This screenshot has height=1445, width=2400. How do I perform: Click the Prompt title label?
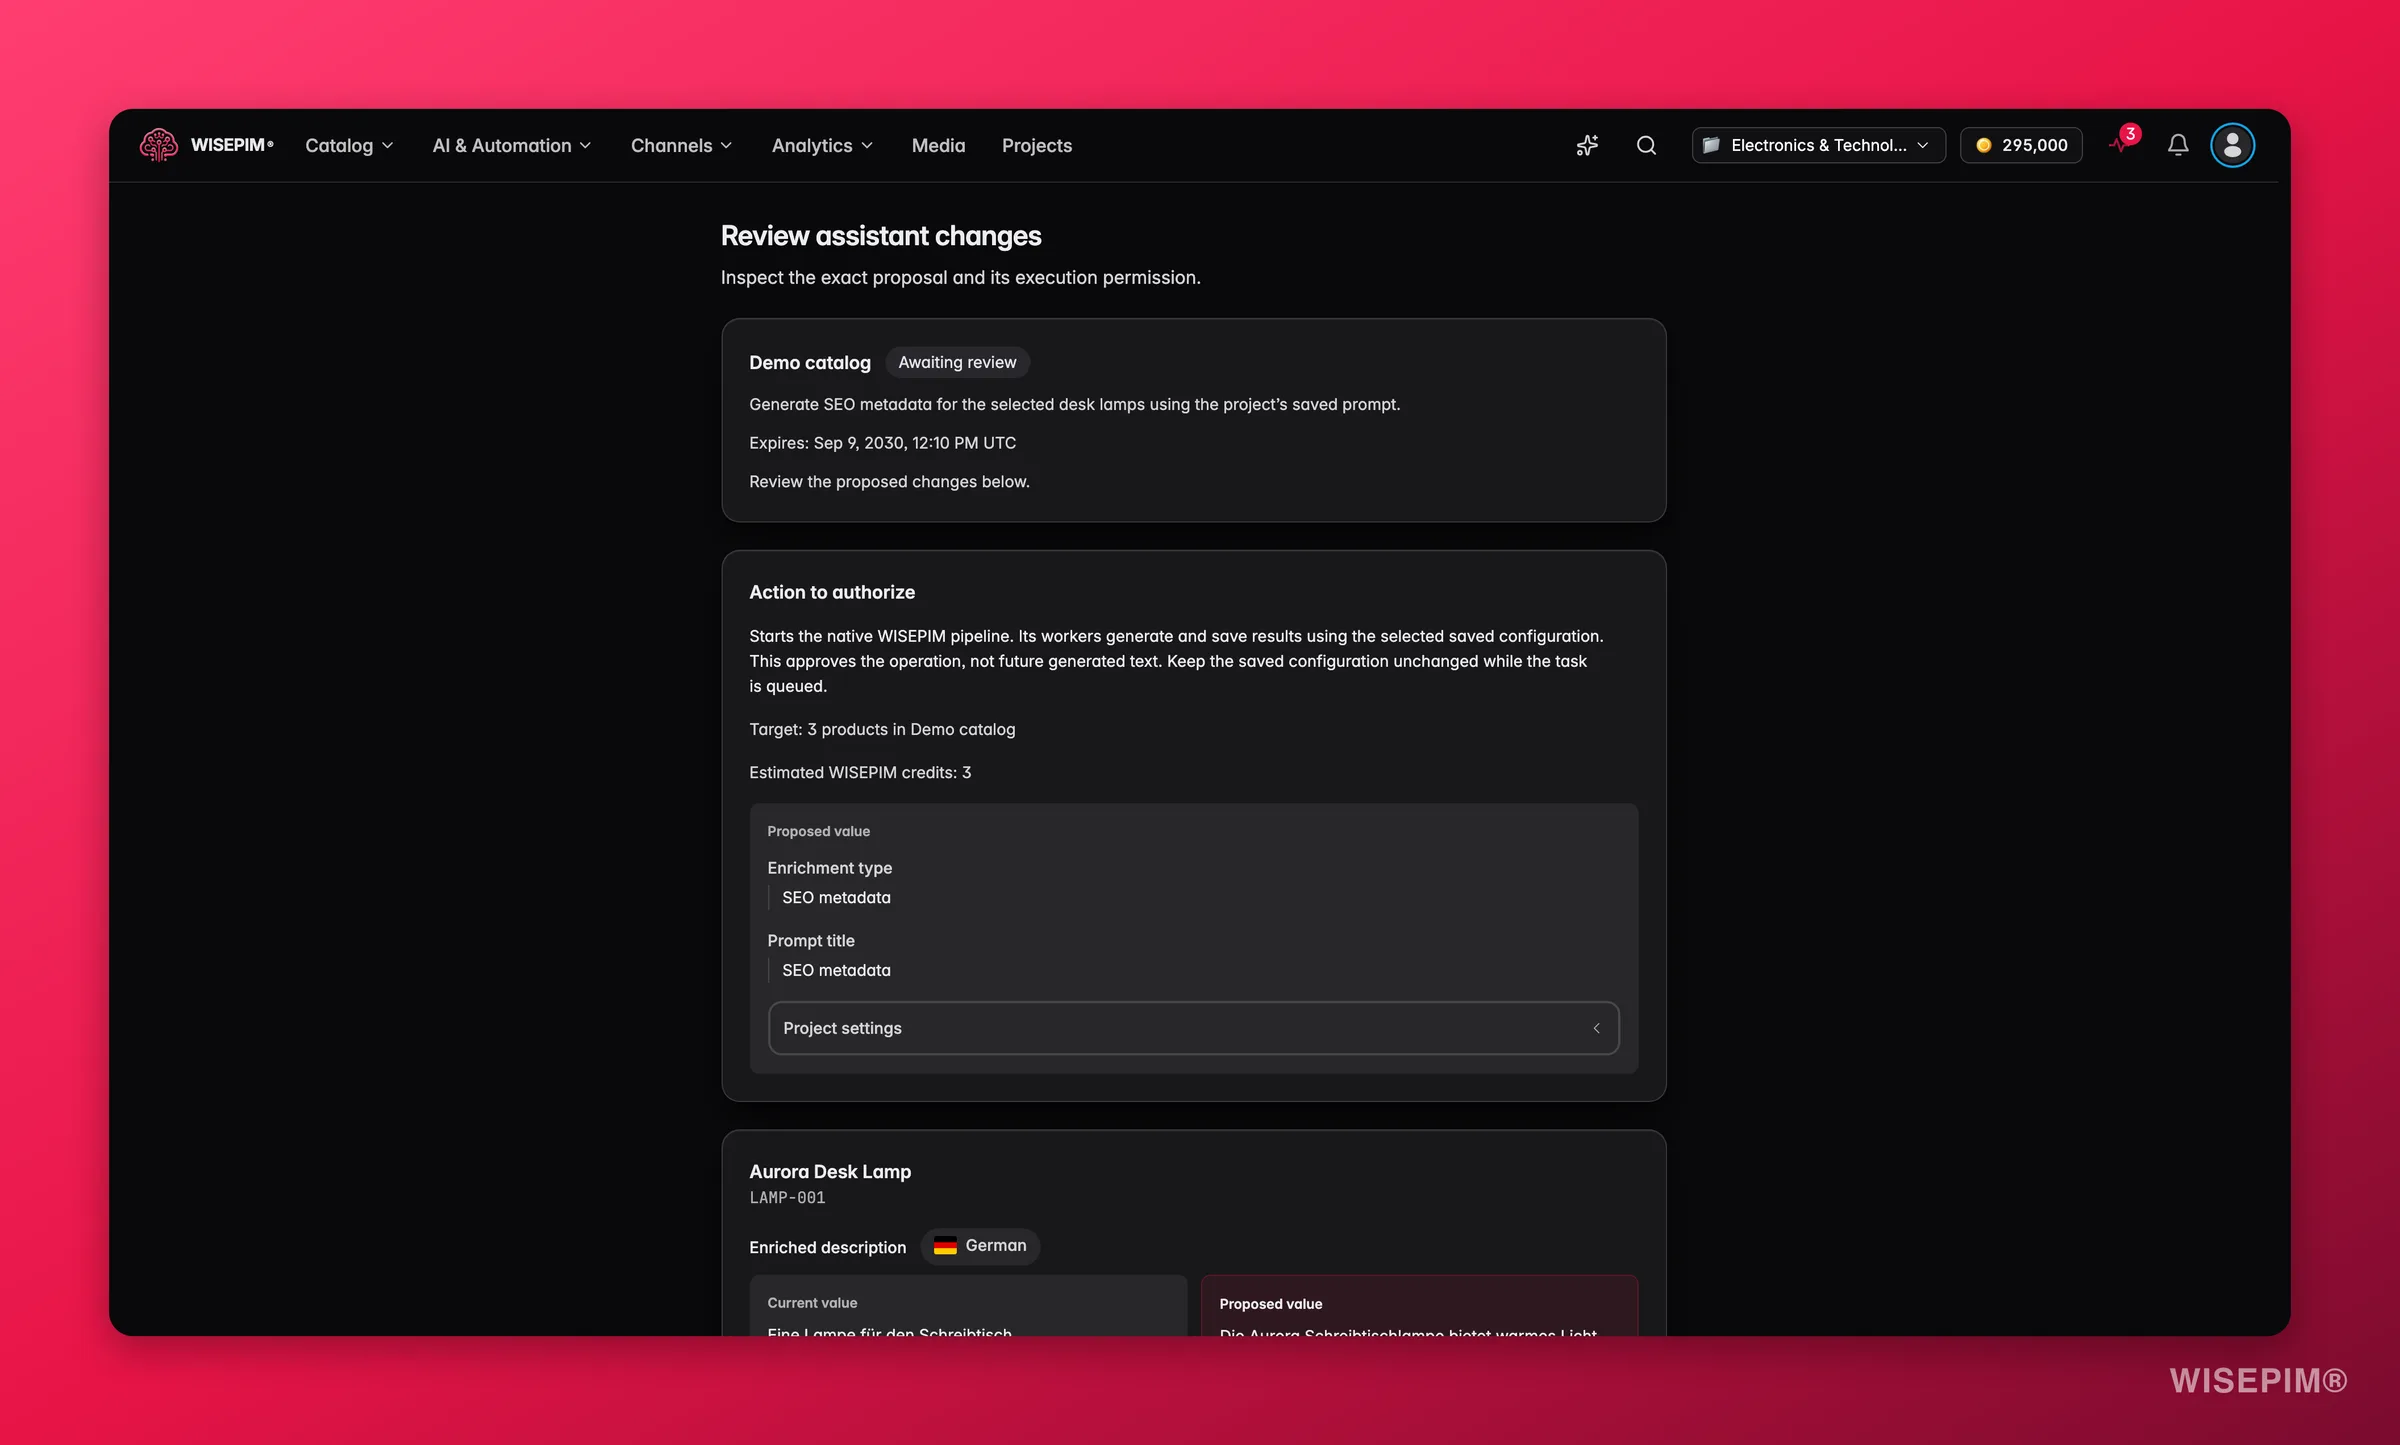[811, 941]
